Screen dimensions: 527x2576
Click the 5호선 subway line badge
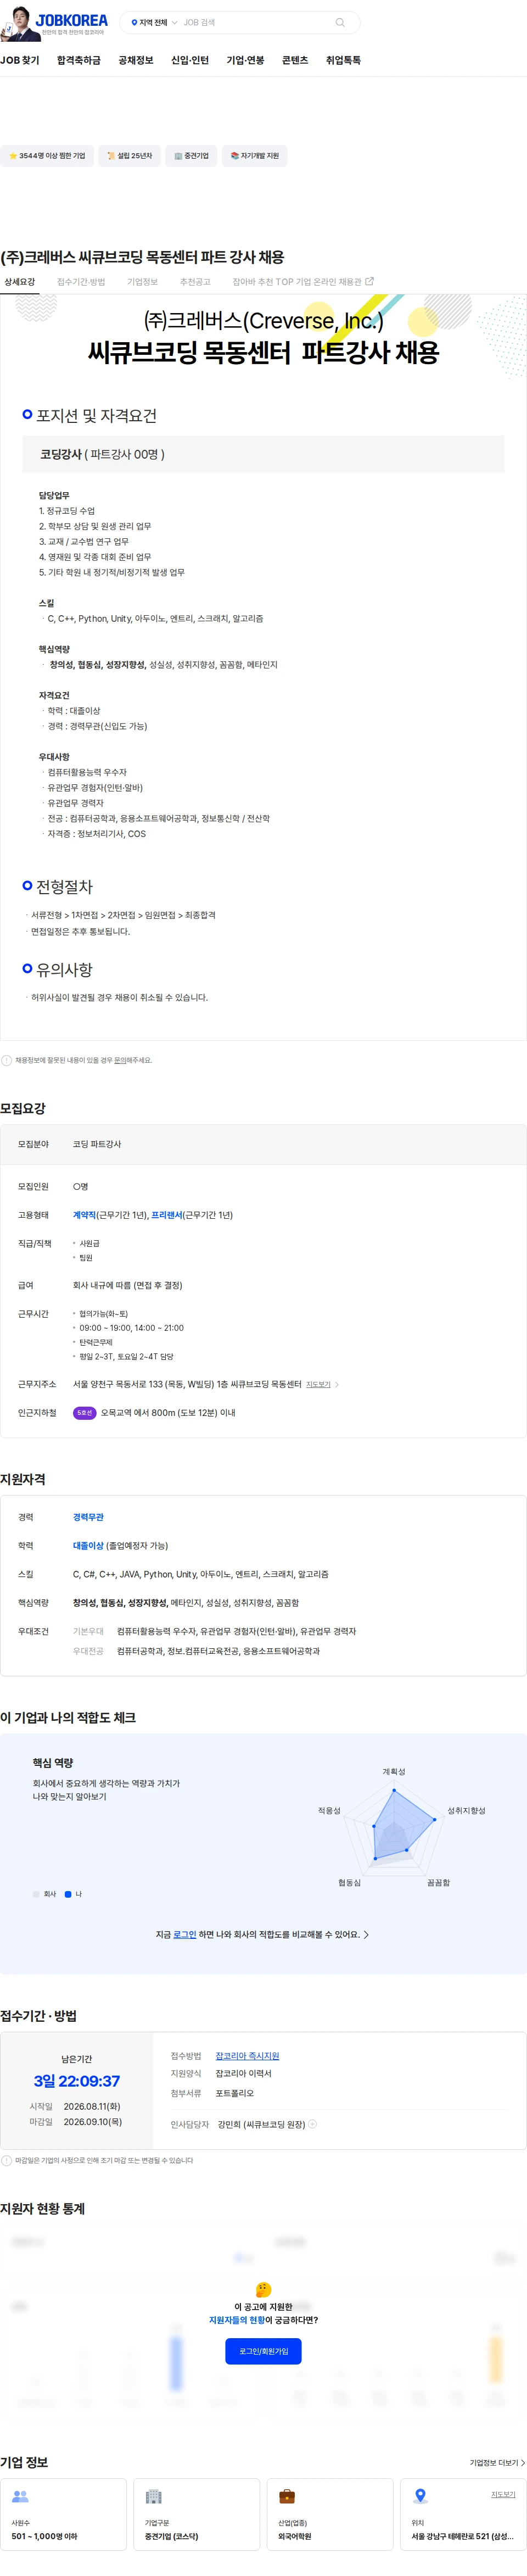[x=84, y=1413]
